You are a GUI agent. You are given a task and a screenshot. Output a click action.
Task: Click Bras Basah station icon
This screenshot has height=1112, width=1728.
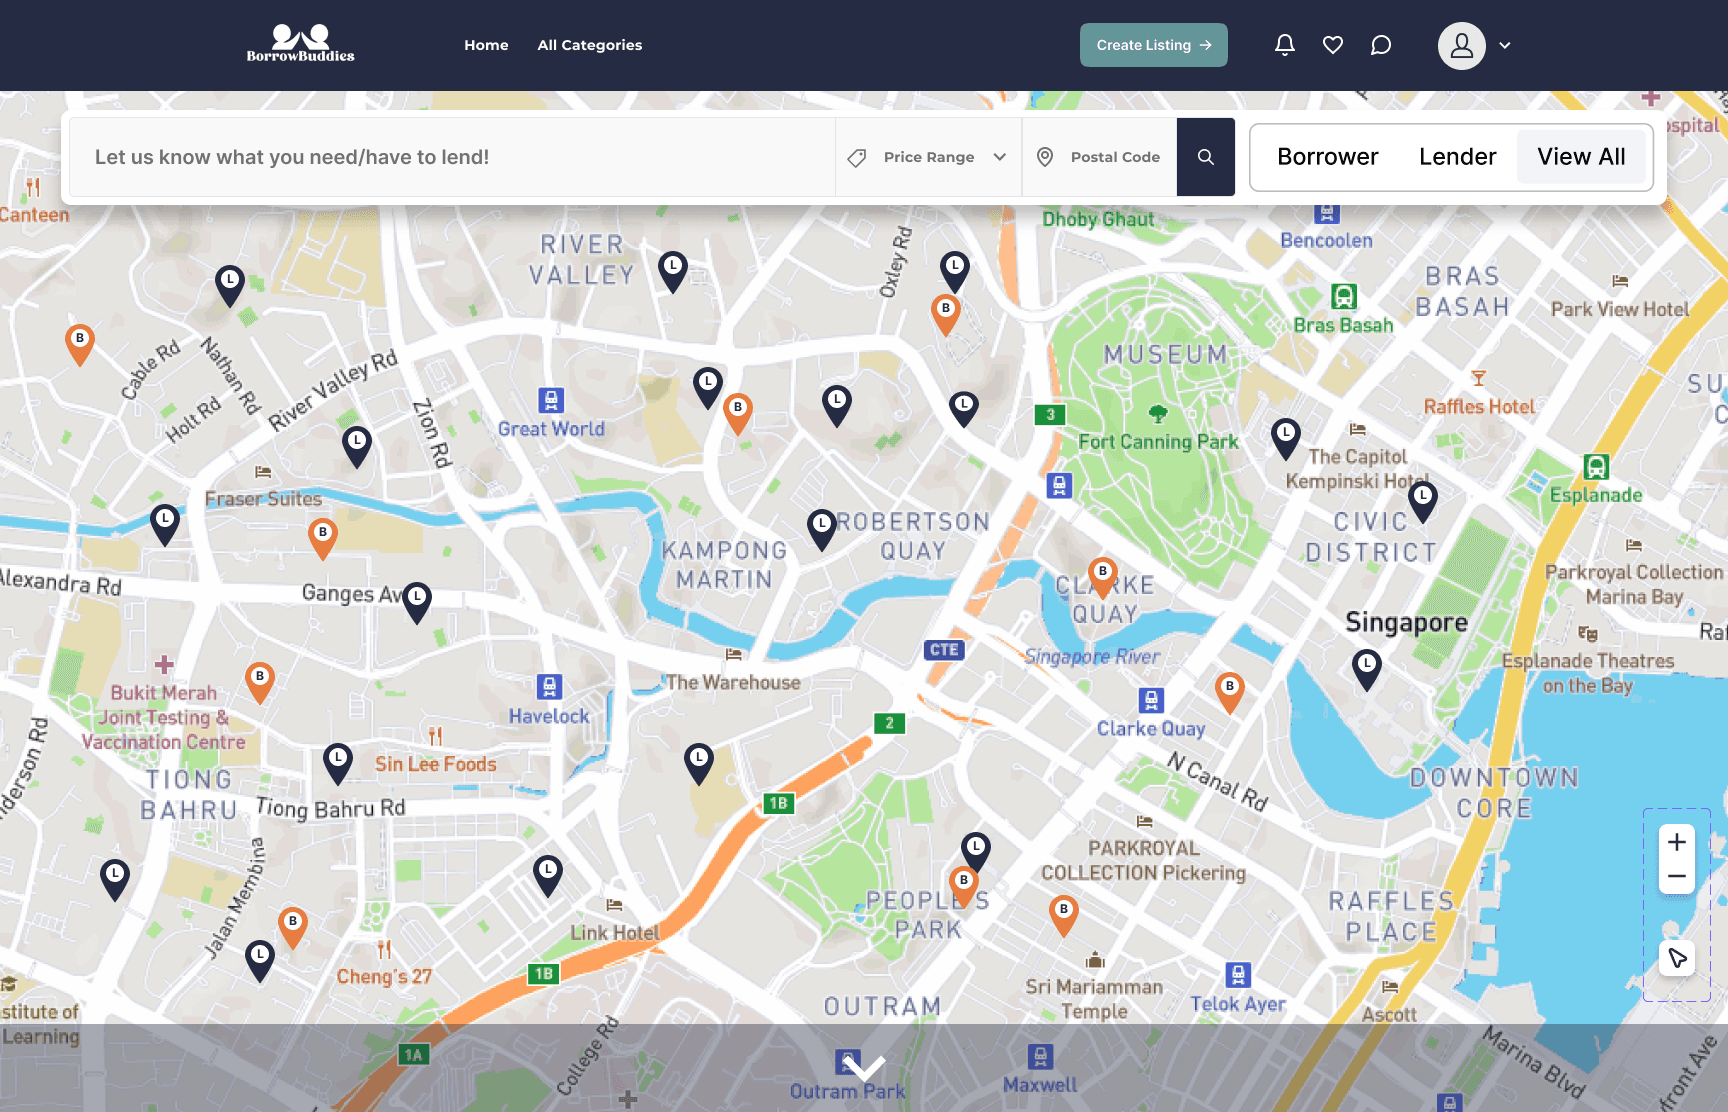coord(1344,296)
